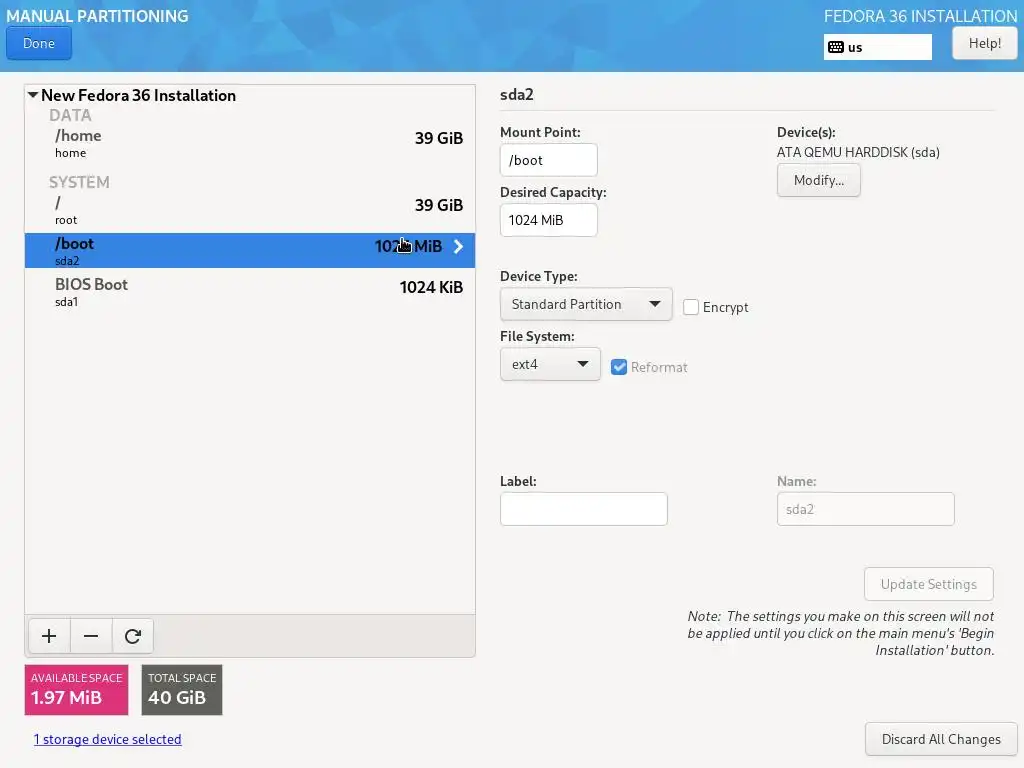Click the keyboard layout icon beside us
The height and width of the screenshot is (768, 1024).
tap(835, 47)
